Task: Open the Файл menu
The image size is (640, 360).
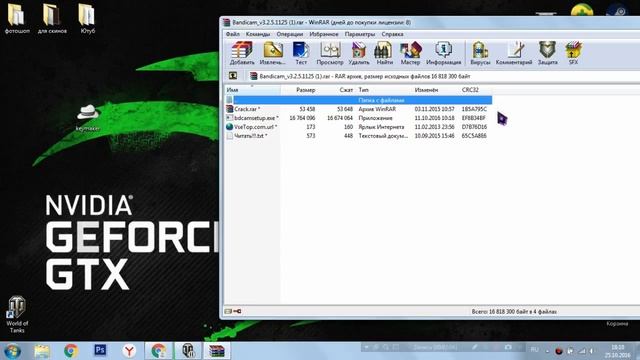Action: pos(233,34)
